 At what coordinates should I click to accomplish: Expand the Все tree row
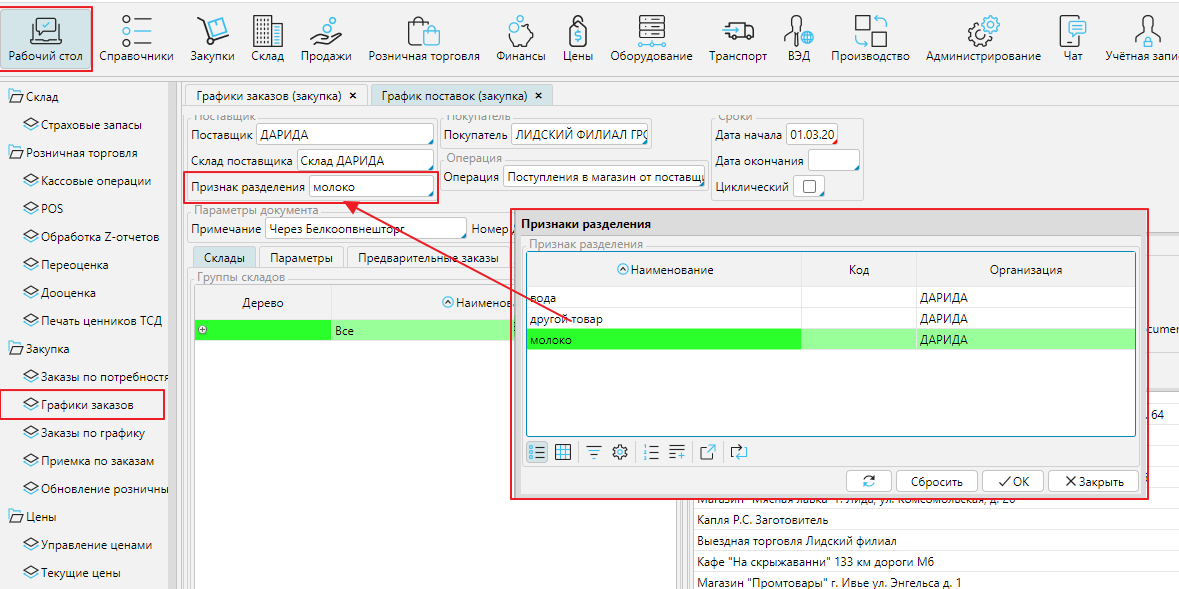click(x=203, y=330)
